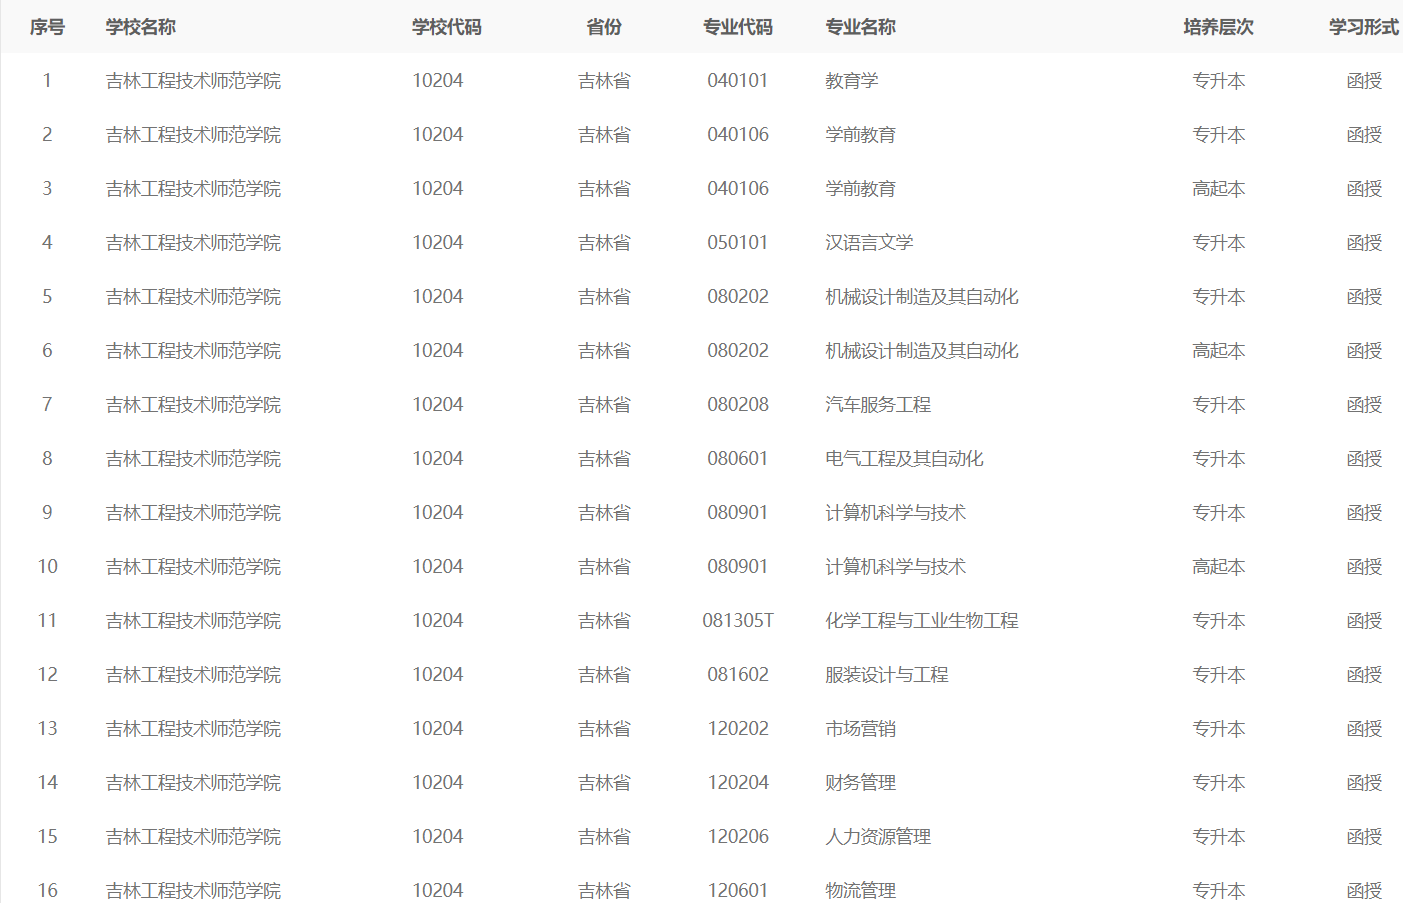The width and height of the screenshot is (1403, 903).
Task: Click sequence number 5
Action: (47, 297)
